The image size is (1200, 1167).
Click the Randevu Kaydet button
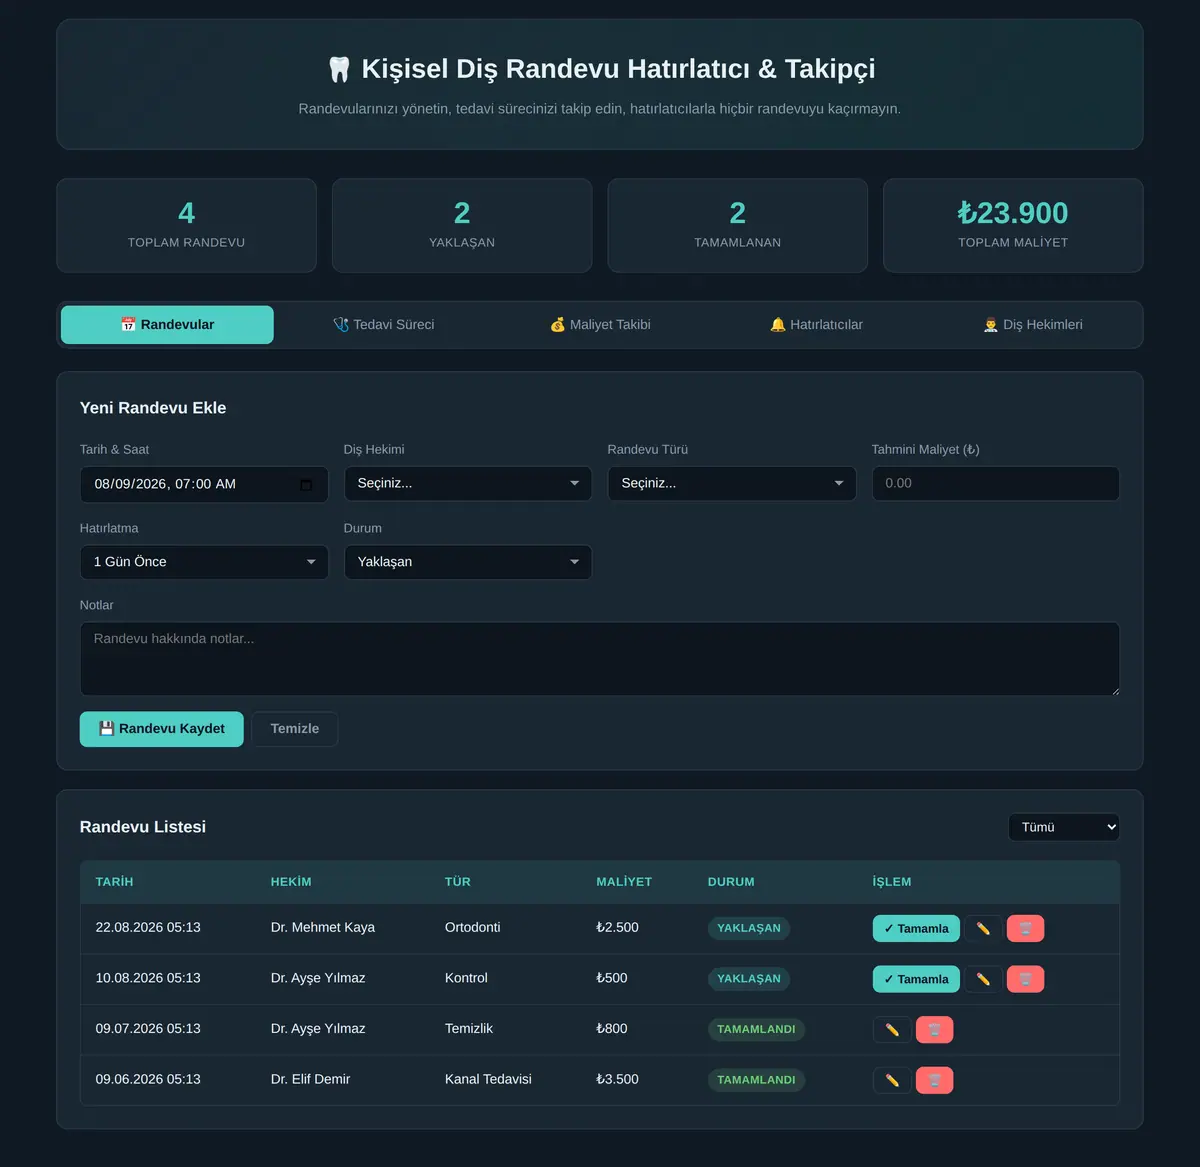[x=162, y=729]
